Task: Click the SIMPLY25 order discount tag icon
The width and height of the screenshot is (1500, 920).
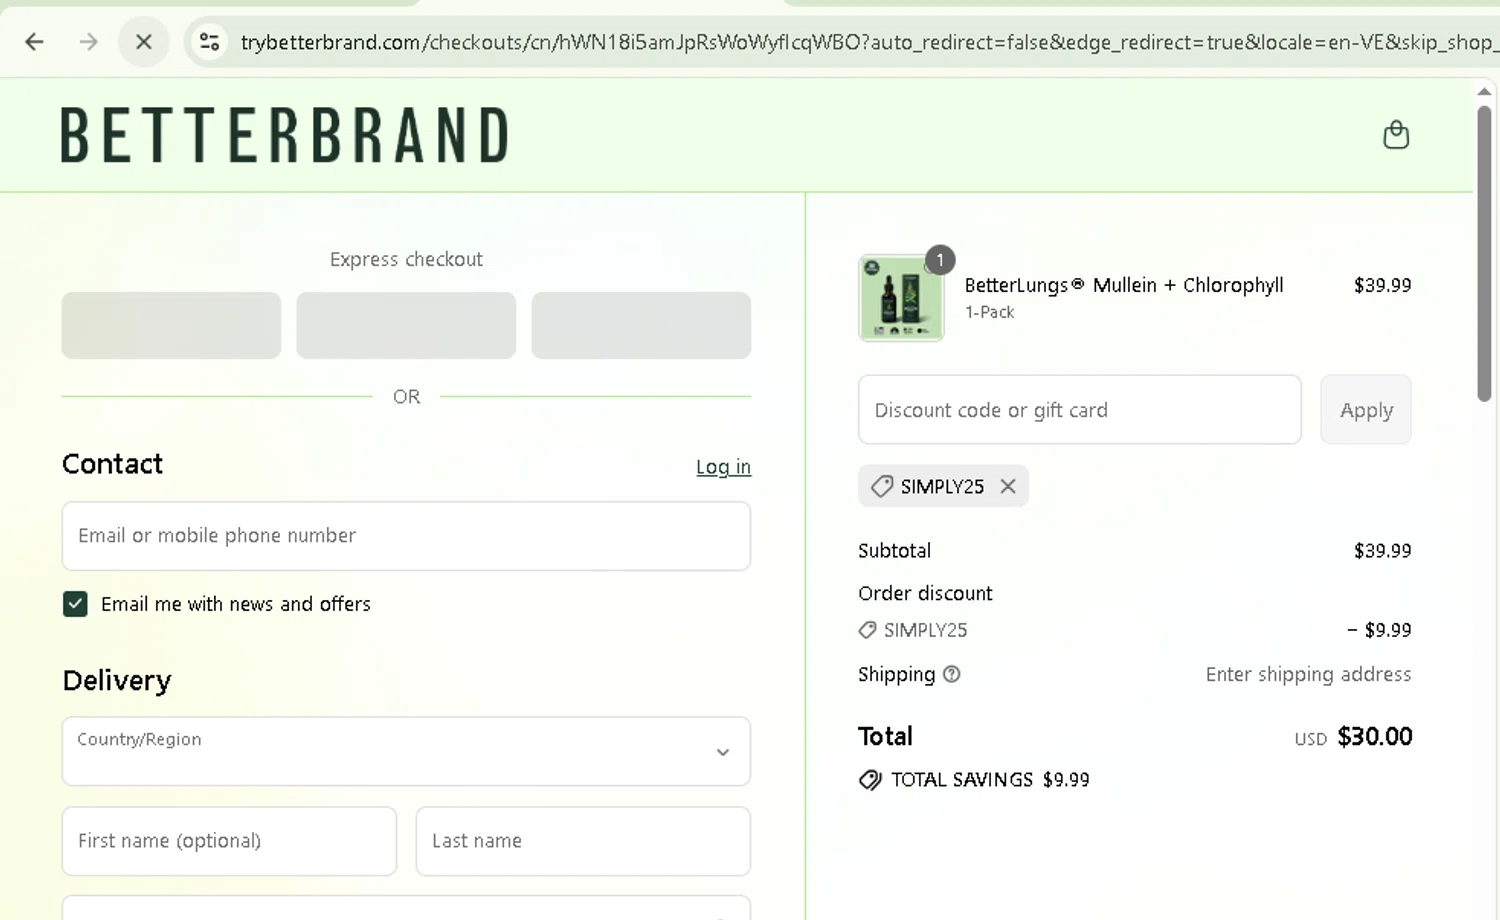Action: [867, 630]
